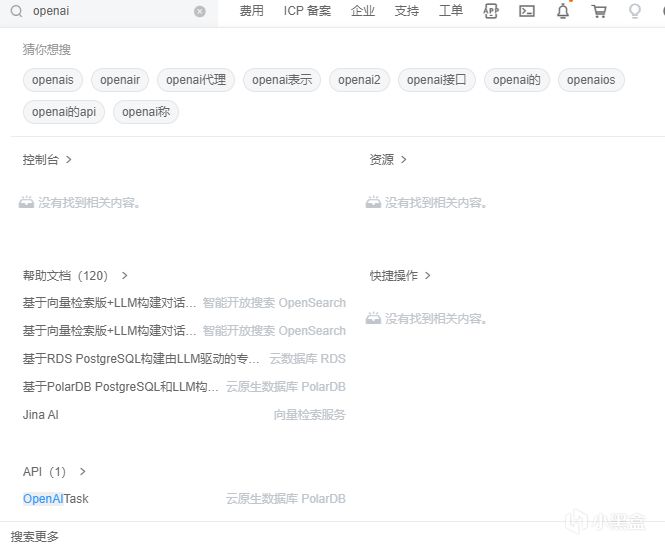Clear the search box text
Screen dimensions: 665x547
click(x=200, y=11)
